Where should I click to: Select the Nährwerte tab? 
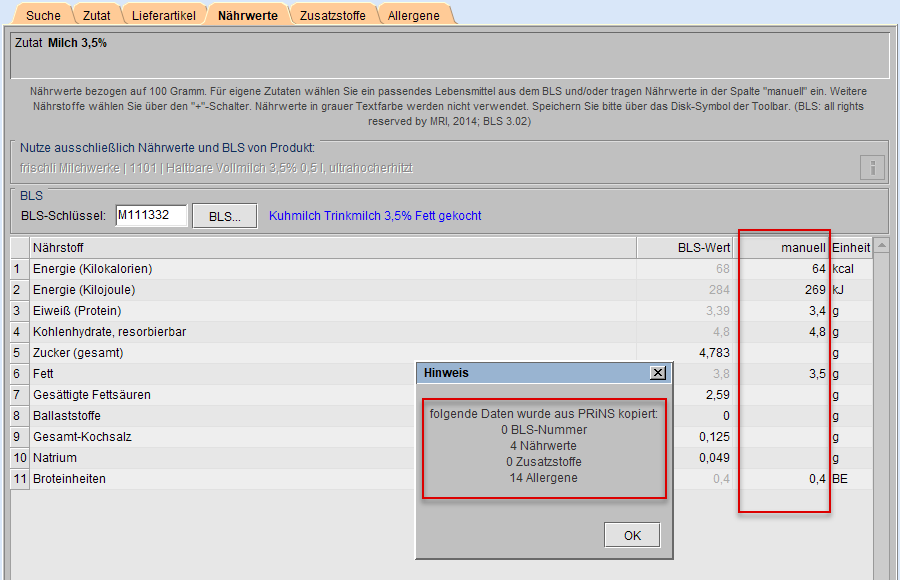pos(247,15)
